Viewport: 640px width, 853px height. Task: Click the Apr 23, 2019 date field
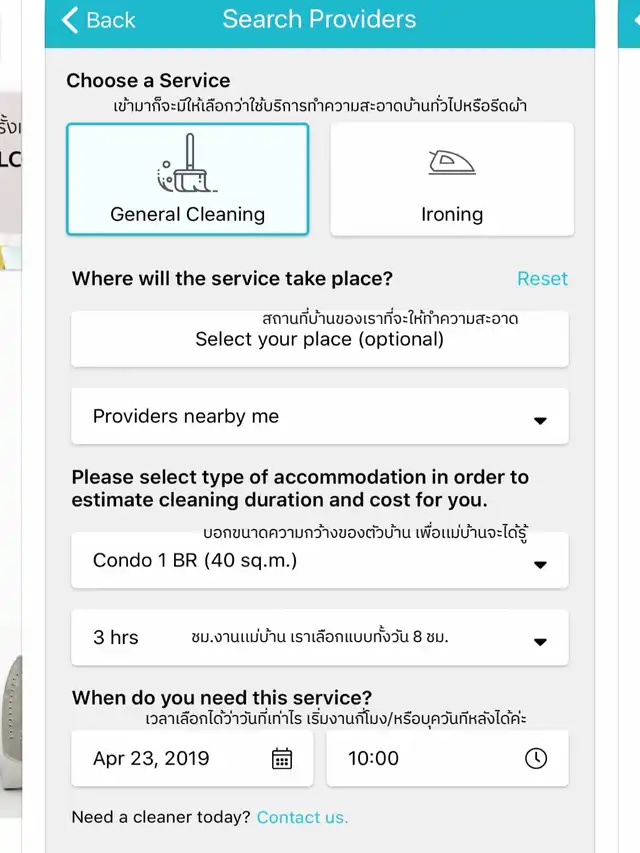(x=192, y=758)
